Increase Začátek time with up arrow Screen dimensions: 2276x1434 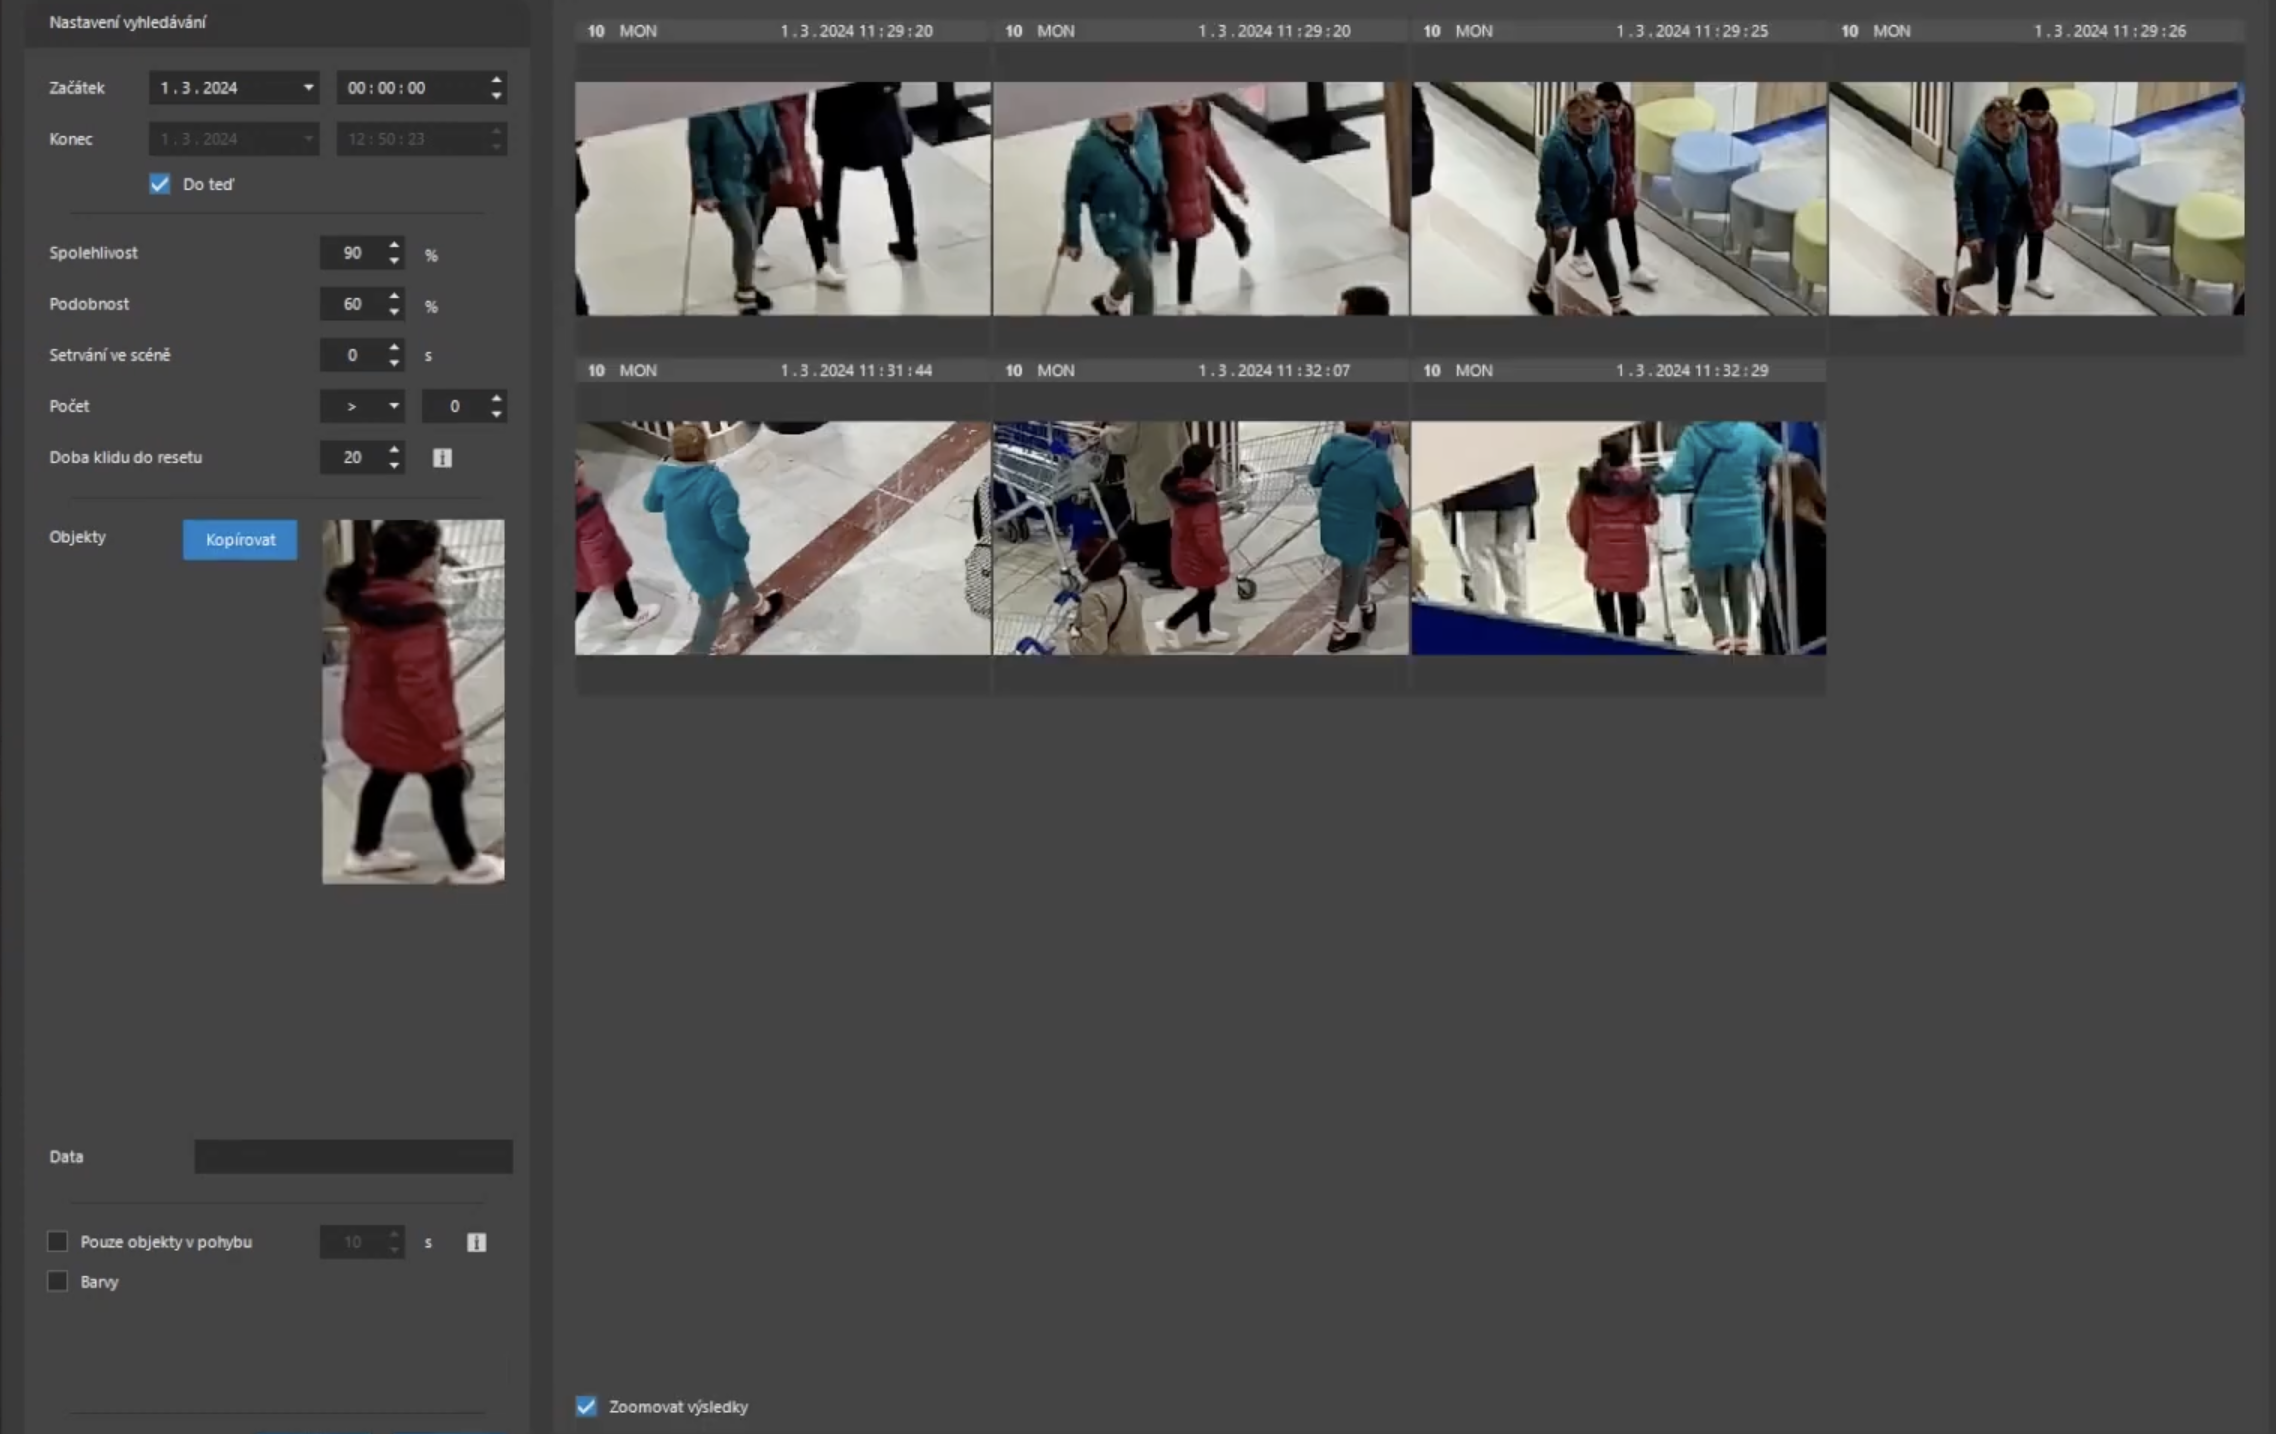(x=496, y=80)
